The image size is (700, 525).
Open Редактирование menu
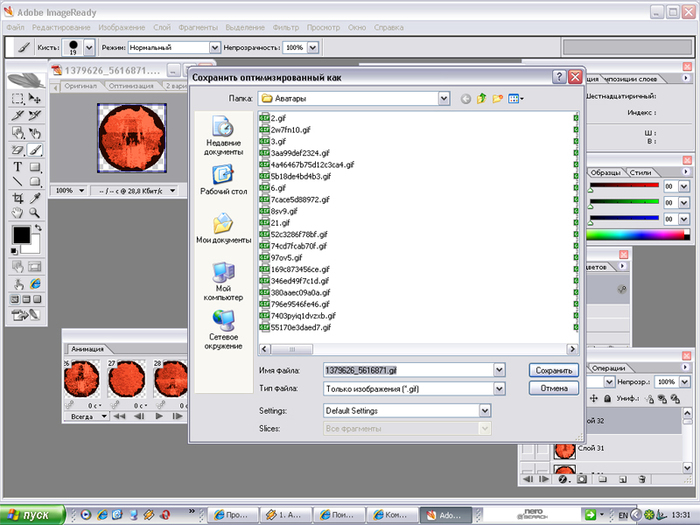pos(61,27)
